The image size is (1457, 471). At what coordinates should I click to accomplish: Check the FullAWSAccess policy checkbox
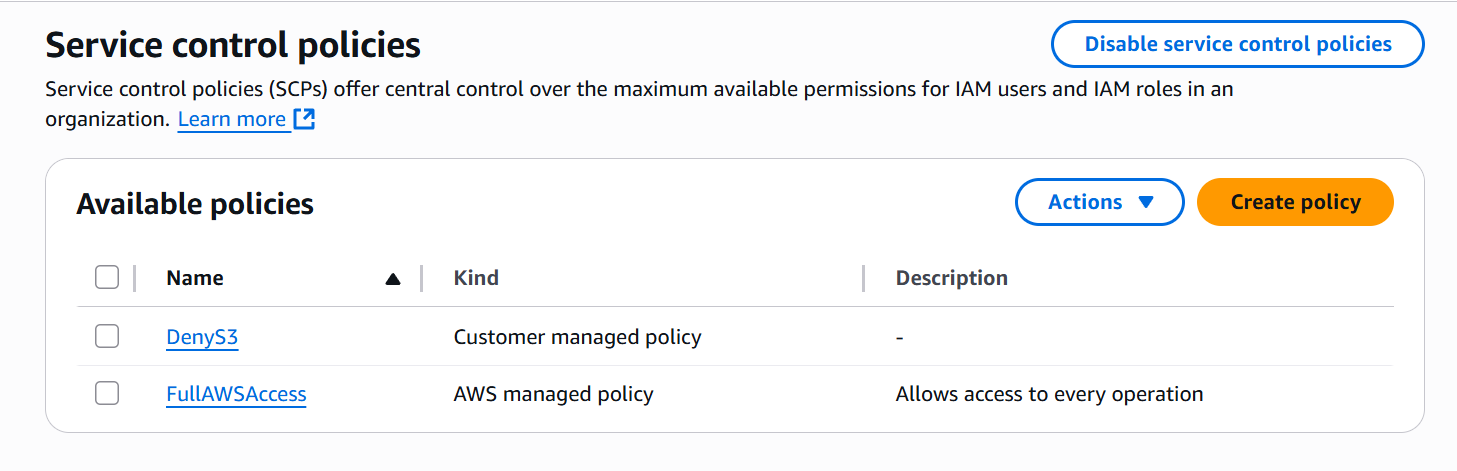pyautogui.click(x=107, y=394)
